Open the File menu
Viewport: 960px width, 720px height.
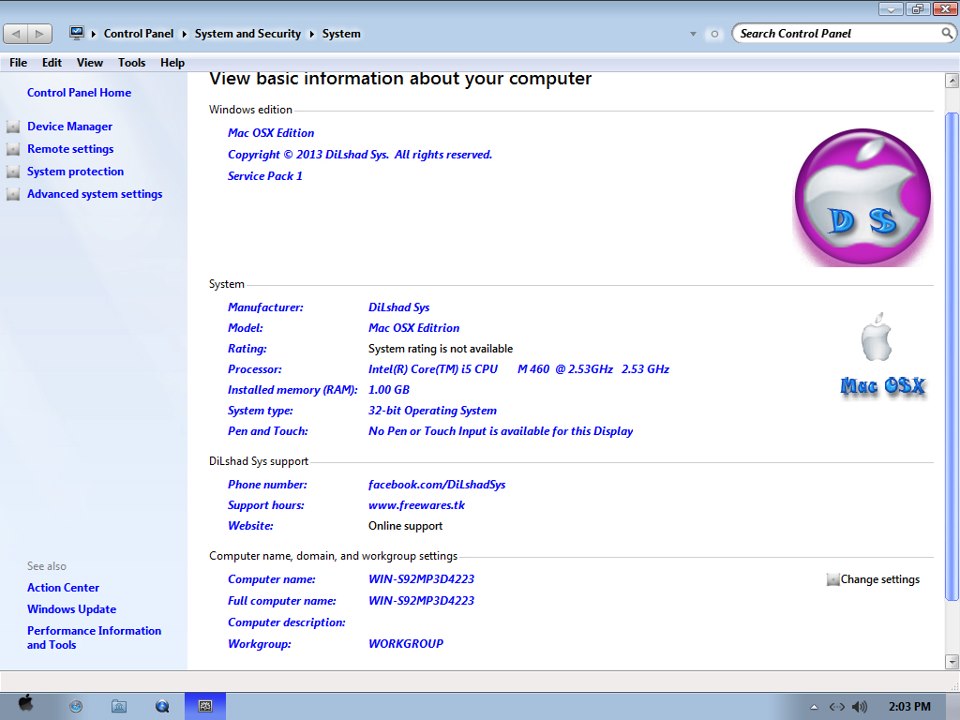[18, 62]
